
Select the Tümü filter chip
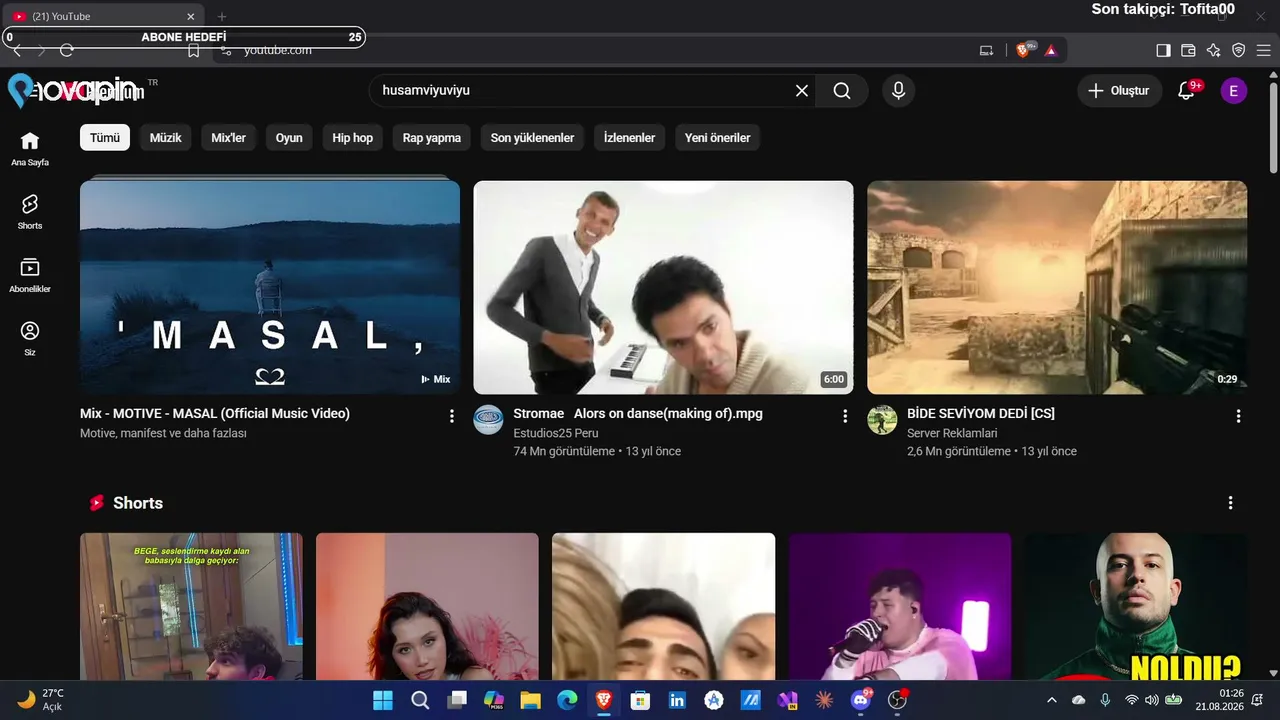105,138
